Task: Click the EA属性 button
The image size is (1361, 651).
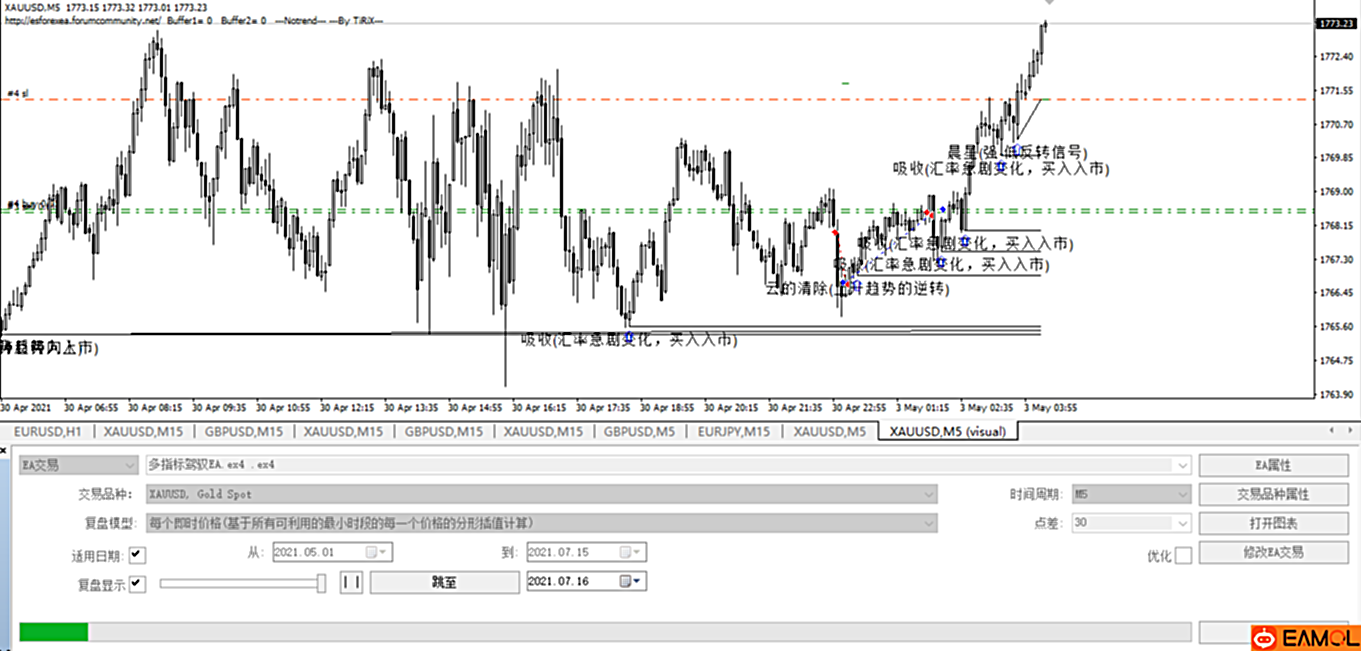Action: tap(1273, 465)
